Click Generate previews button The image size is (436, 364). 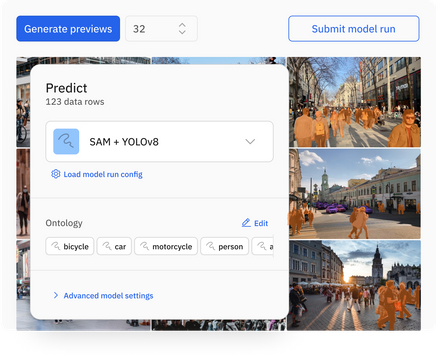pos(68,29)
